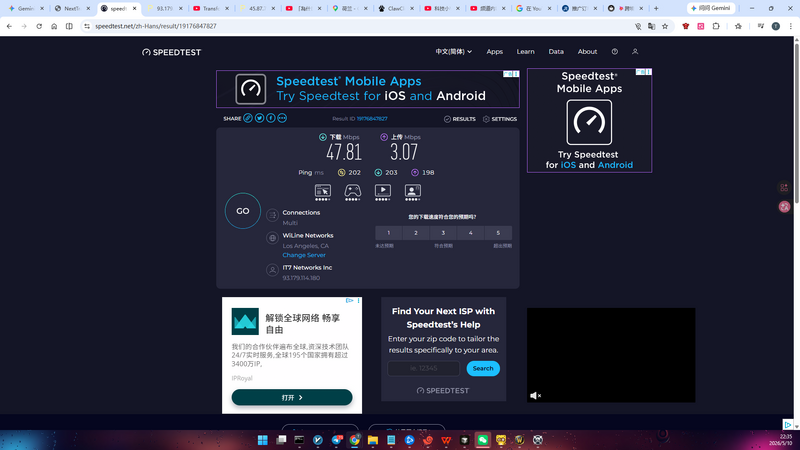Open the account profile icon in header
Image resolution: width=800 pixels, height=450 pixels.
635,52
